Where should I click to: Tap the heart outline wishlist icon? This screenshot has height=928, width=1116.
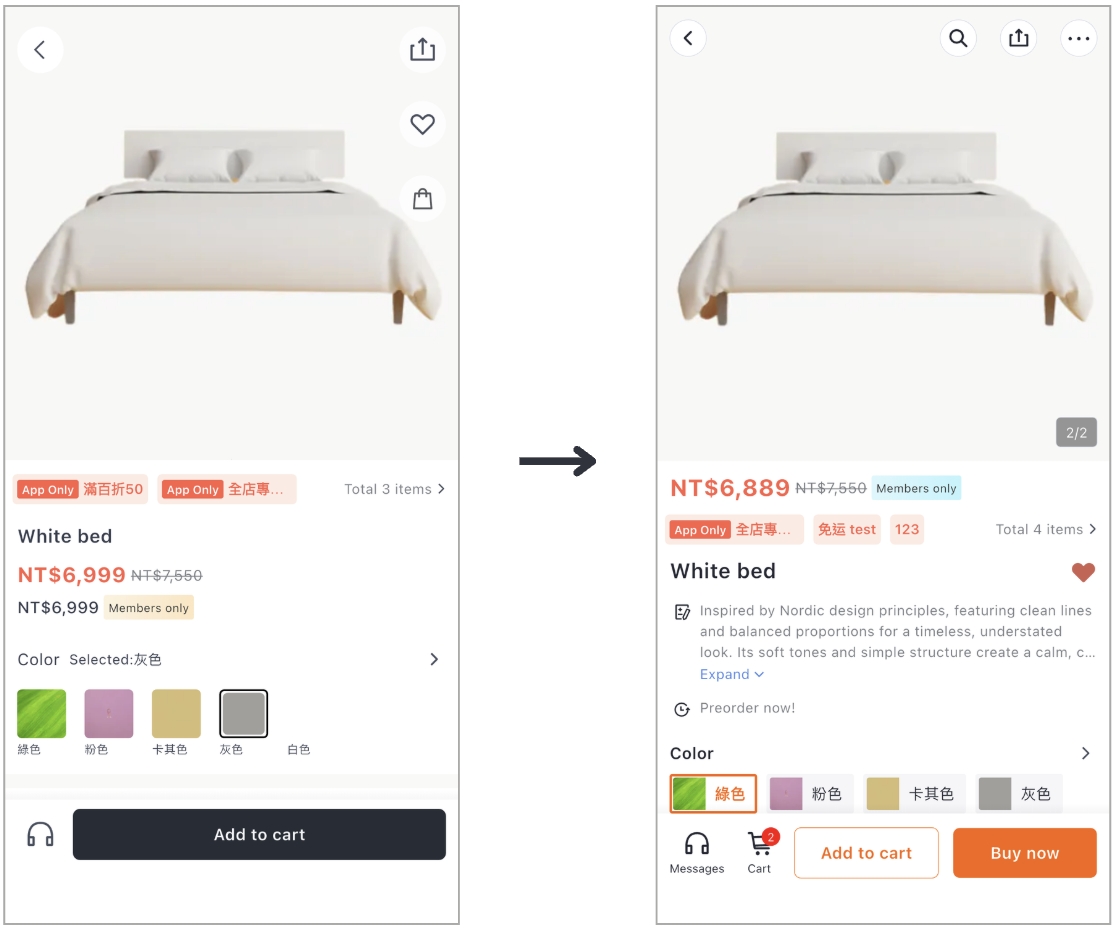tap(422, 125)
